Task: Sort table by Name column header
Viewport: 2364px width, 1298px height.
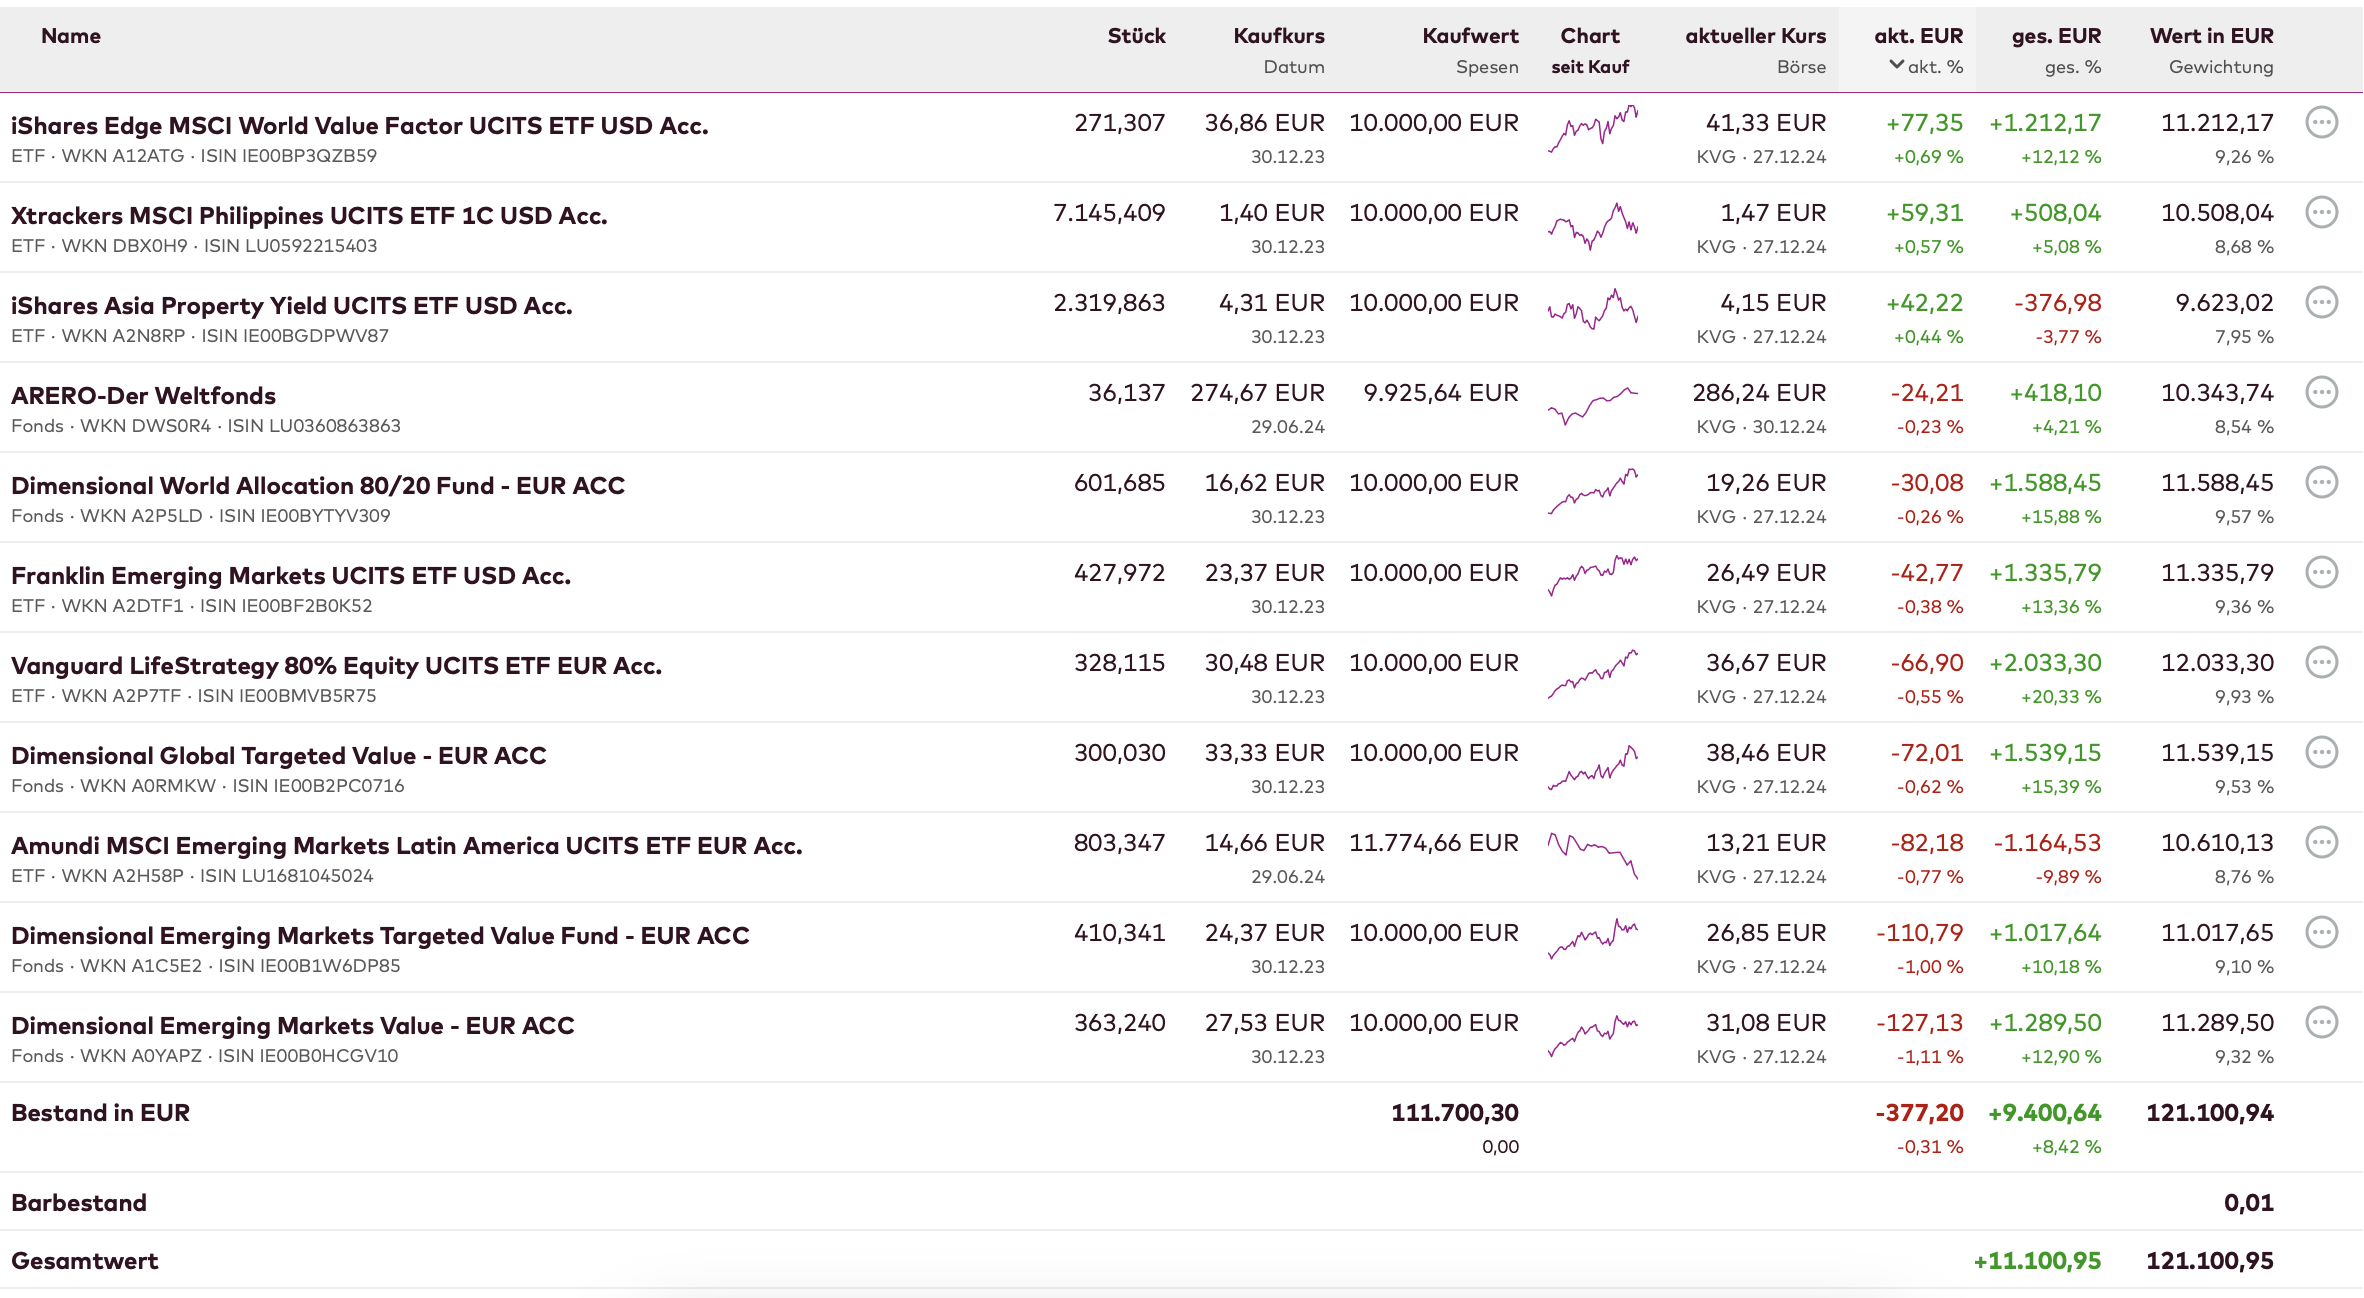Action: (x=71, y=36)
